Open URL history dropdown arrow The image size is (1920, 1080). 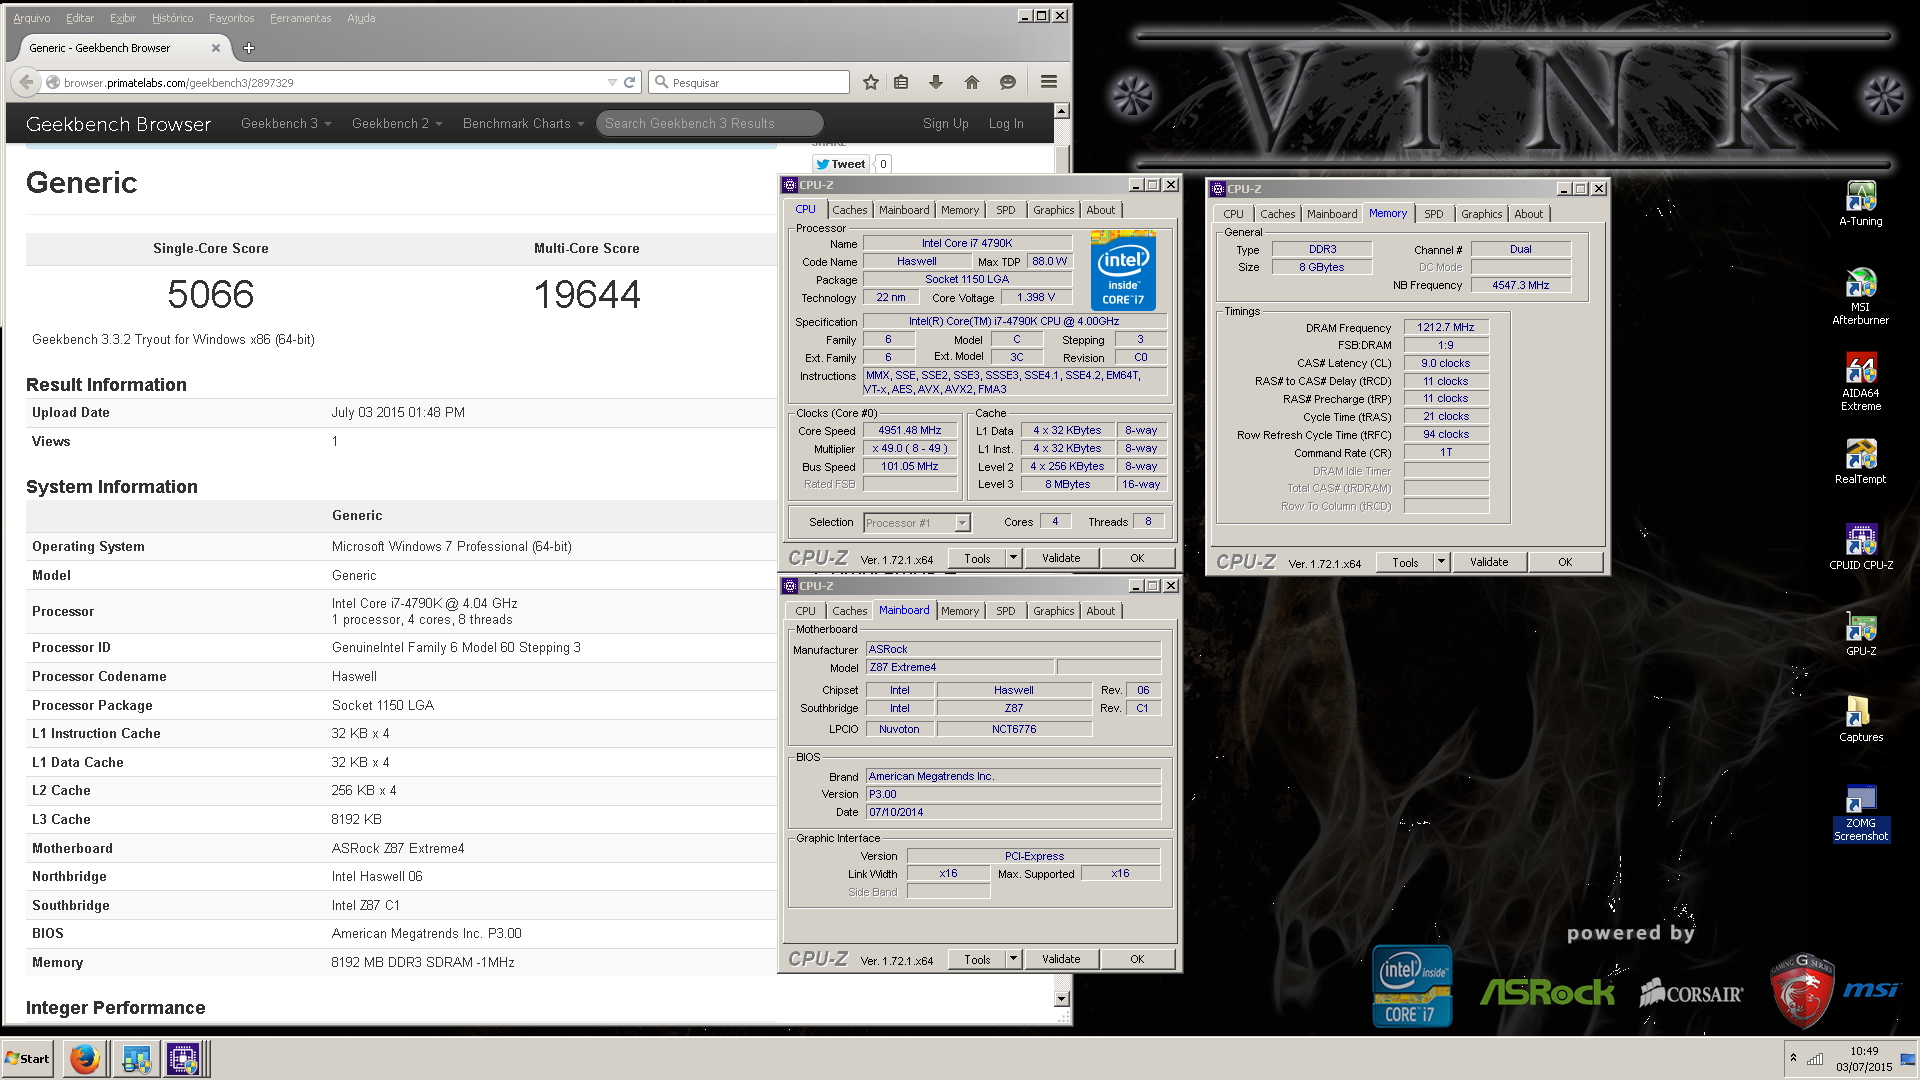[612, 82]
